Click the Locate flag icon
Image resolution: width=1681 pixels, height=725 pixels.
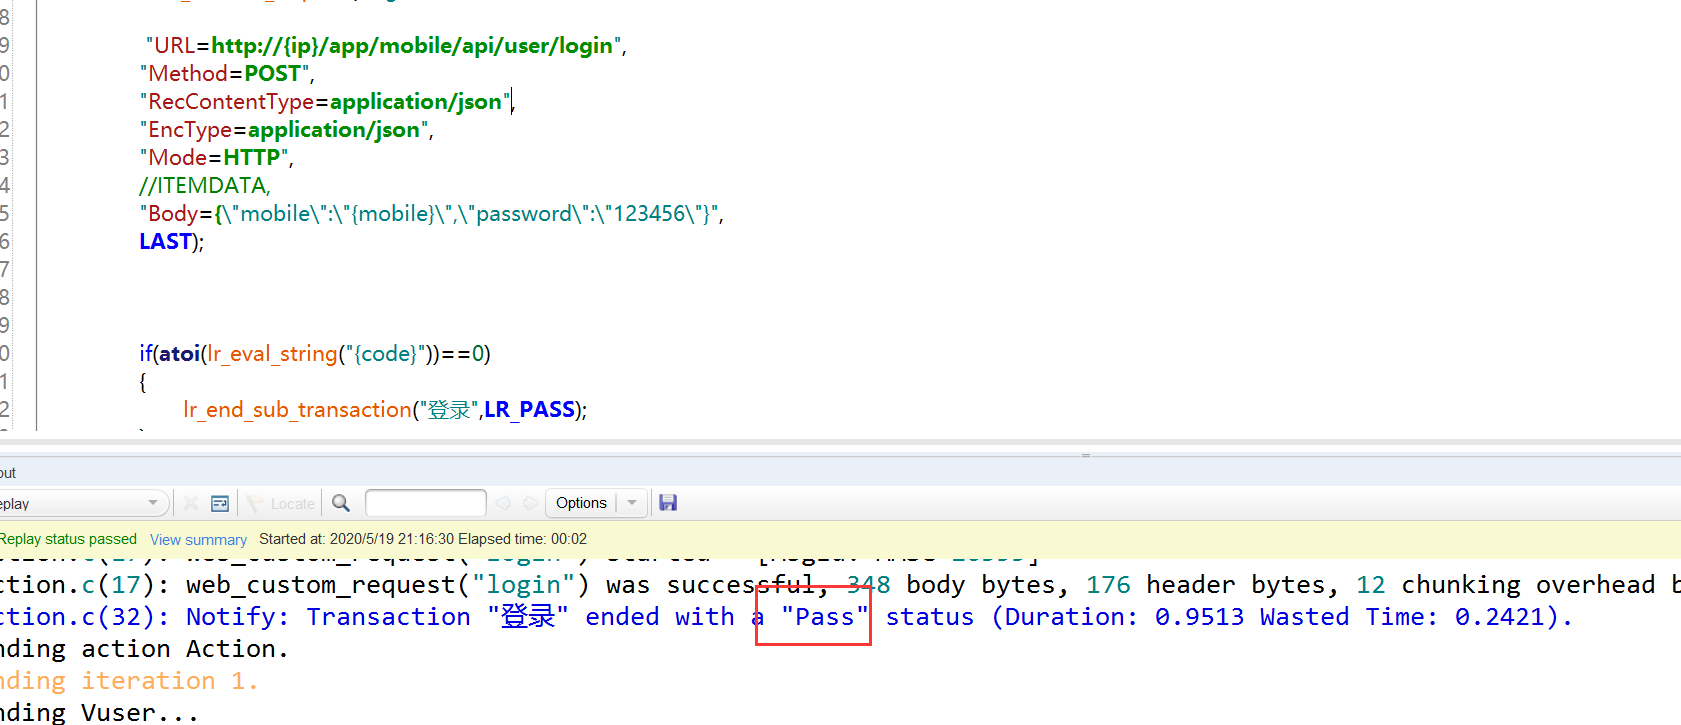coord(256,503)
